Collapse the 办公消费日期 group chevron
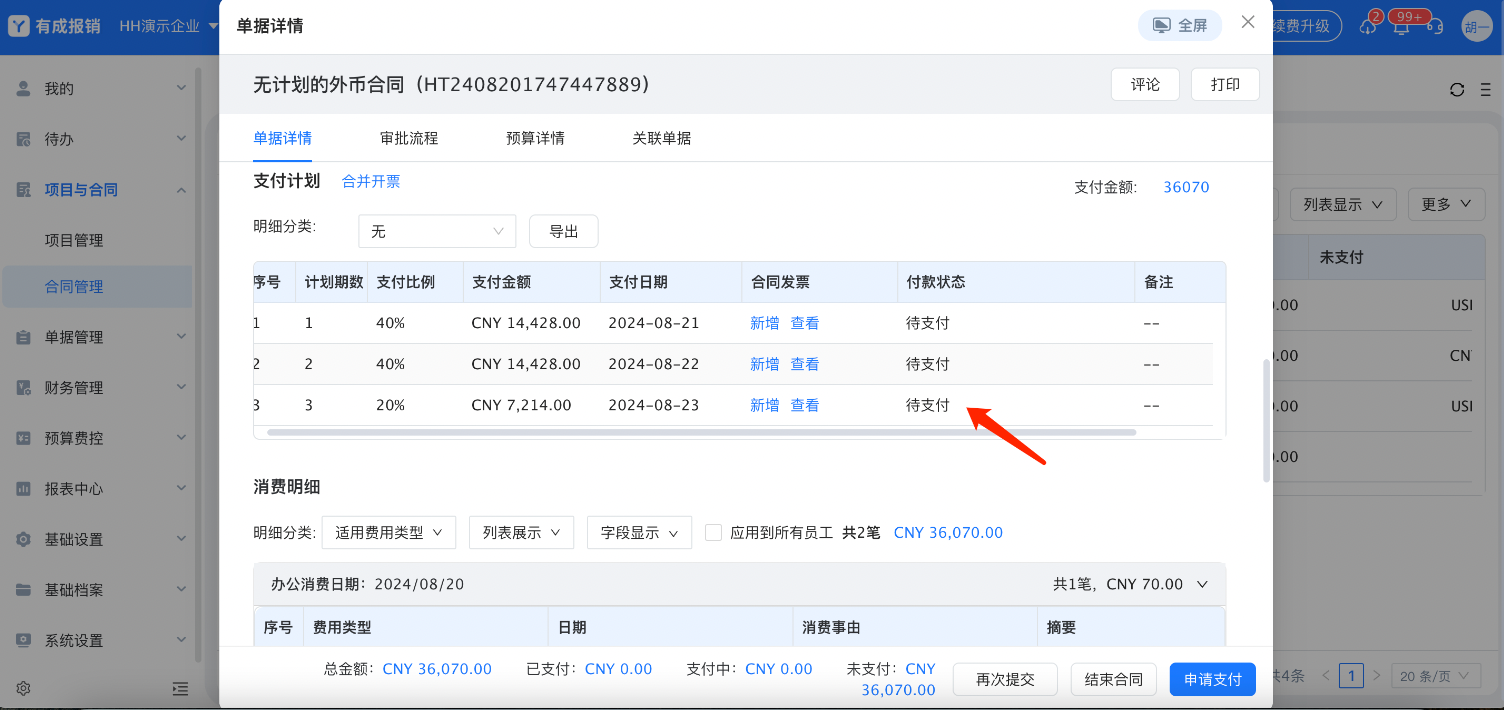The height and width of the screenshot is (710, 1504). (x=1203, y=584)
